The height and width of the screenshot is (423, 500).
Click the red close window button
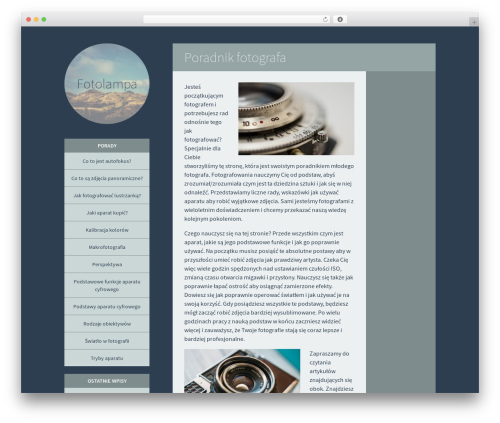pyautogui.click(x=29, y=20)
